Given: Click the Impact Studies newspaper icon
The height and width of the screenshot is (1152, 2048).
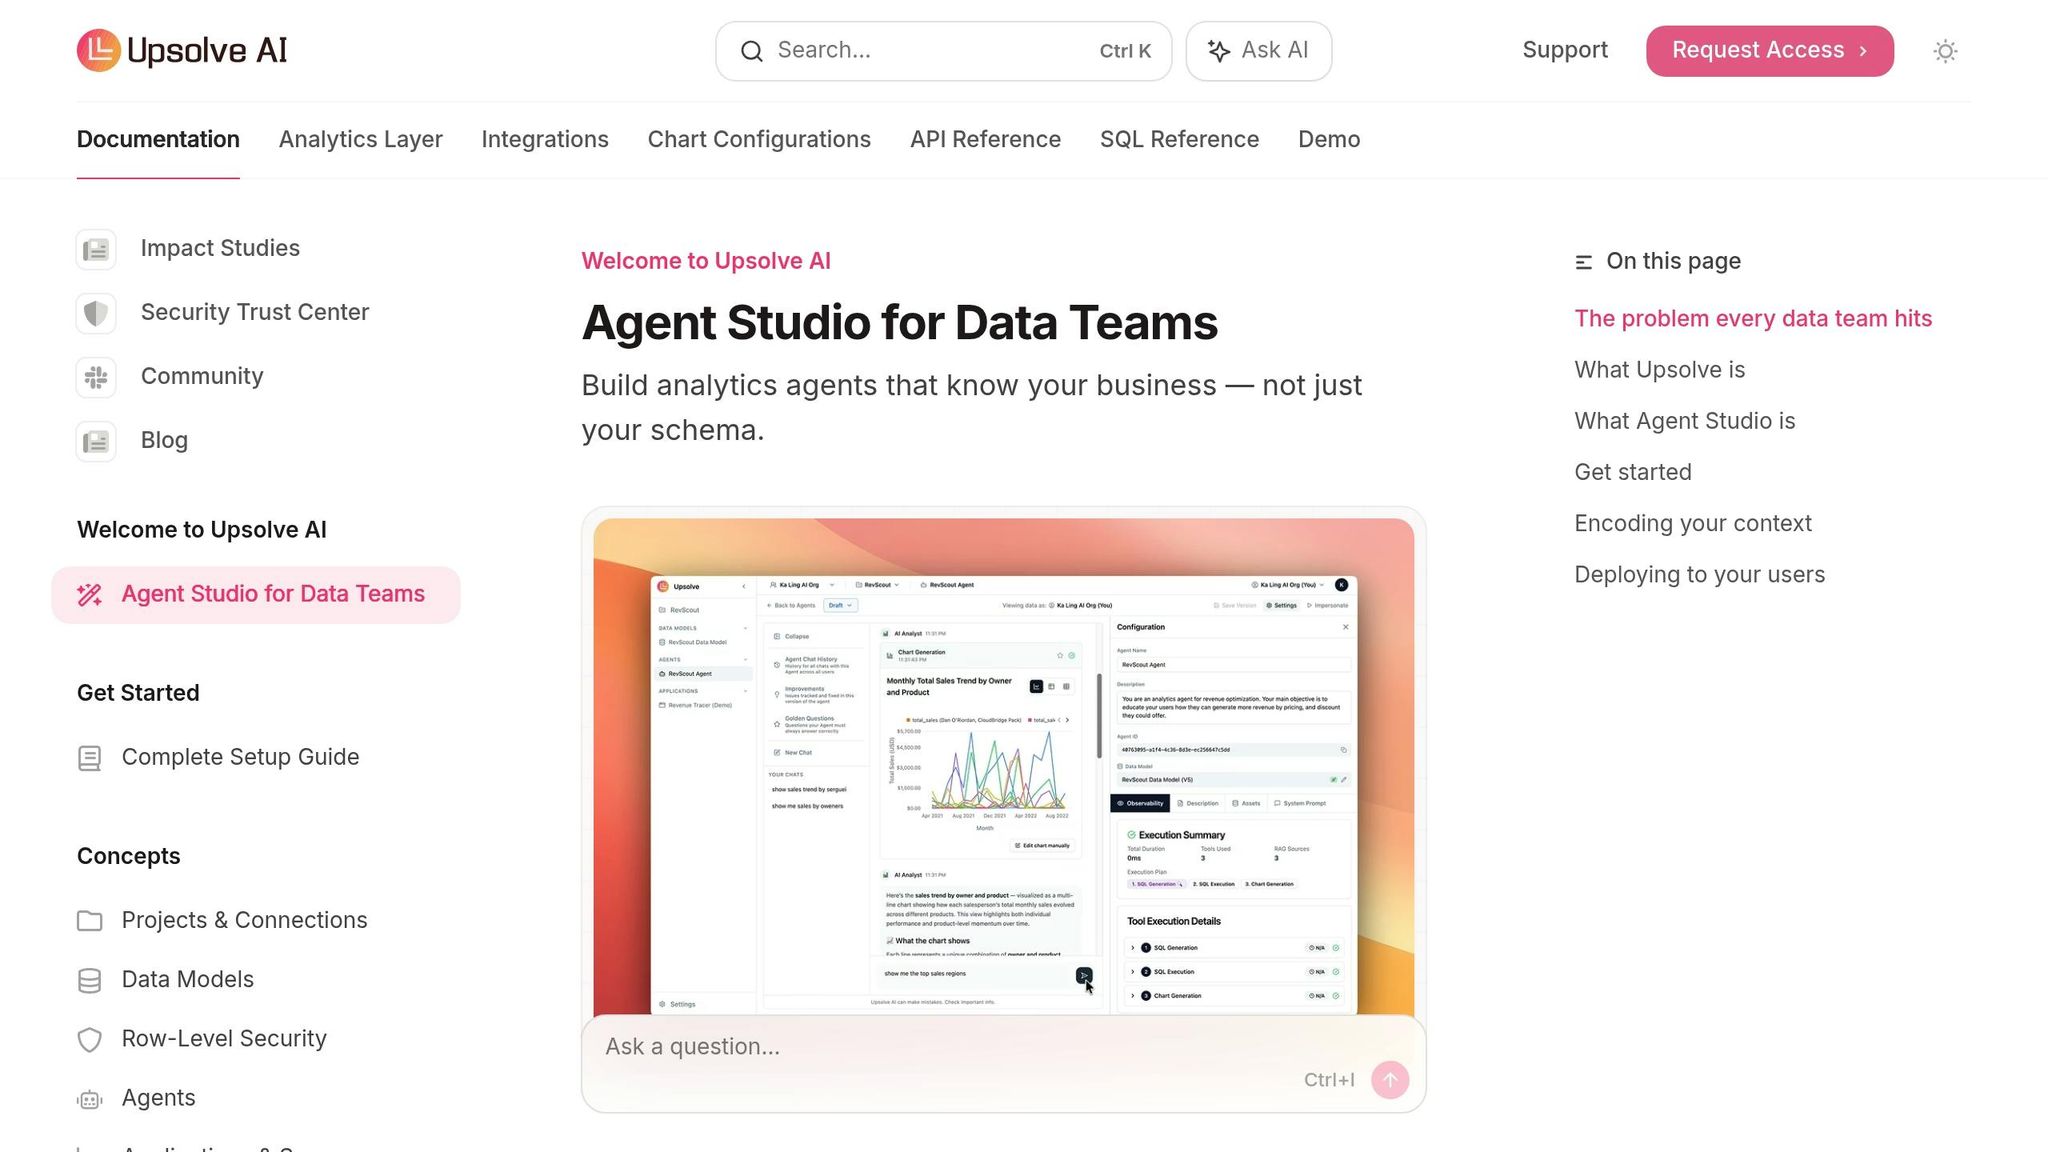Looking at the screenshot, I should tap(96, 249).
